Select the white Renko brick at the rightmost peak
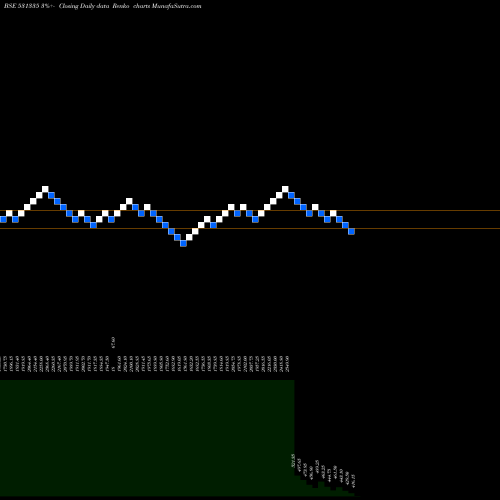 pos(285,189)
